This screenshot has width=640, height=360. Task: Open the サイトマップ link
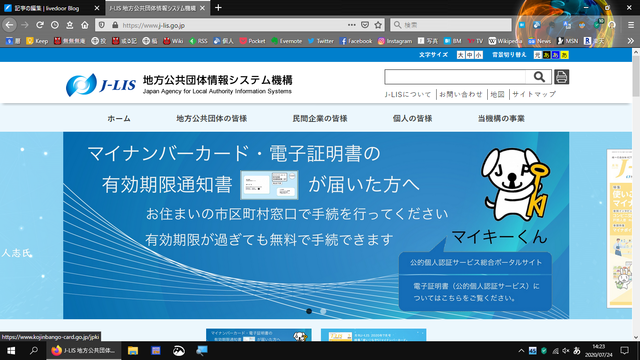[534, 94]
